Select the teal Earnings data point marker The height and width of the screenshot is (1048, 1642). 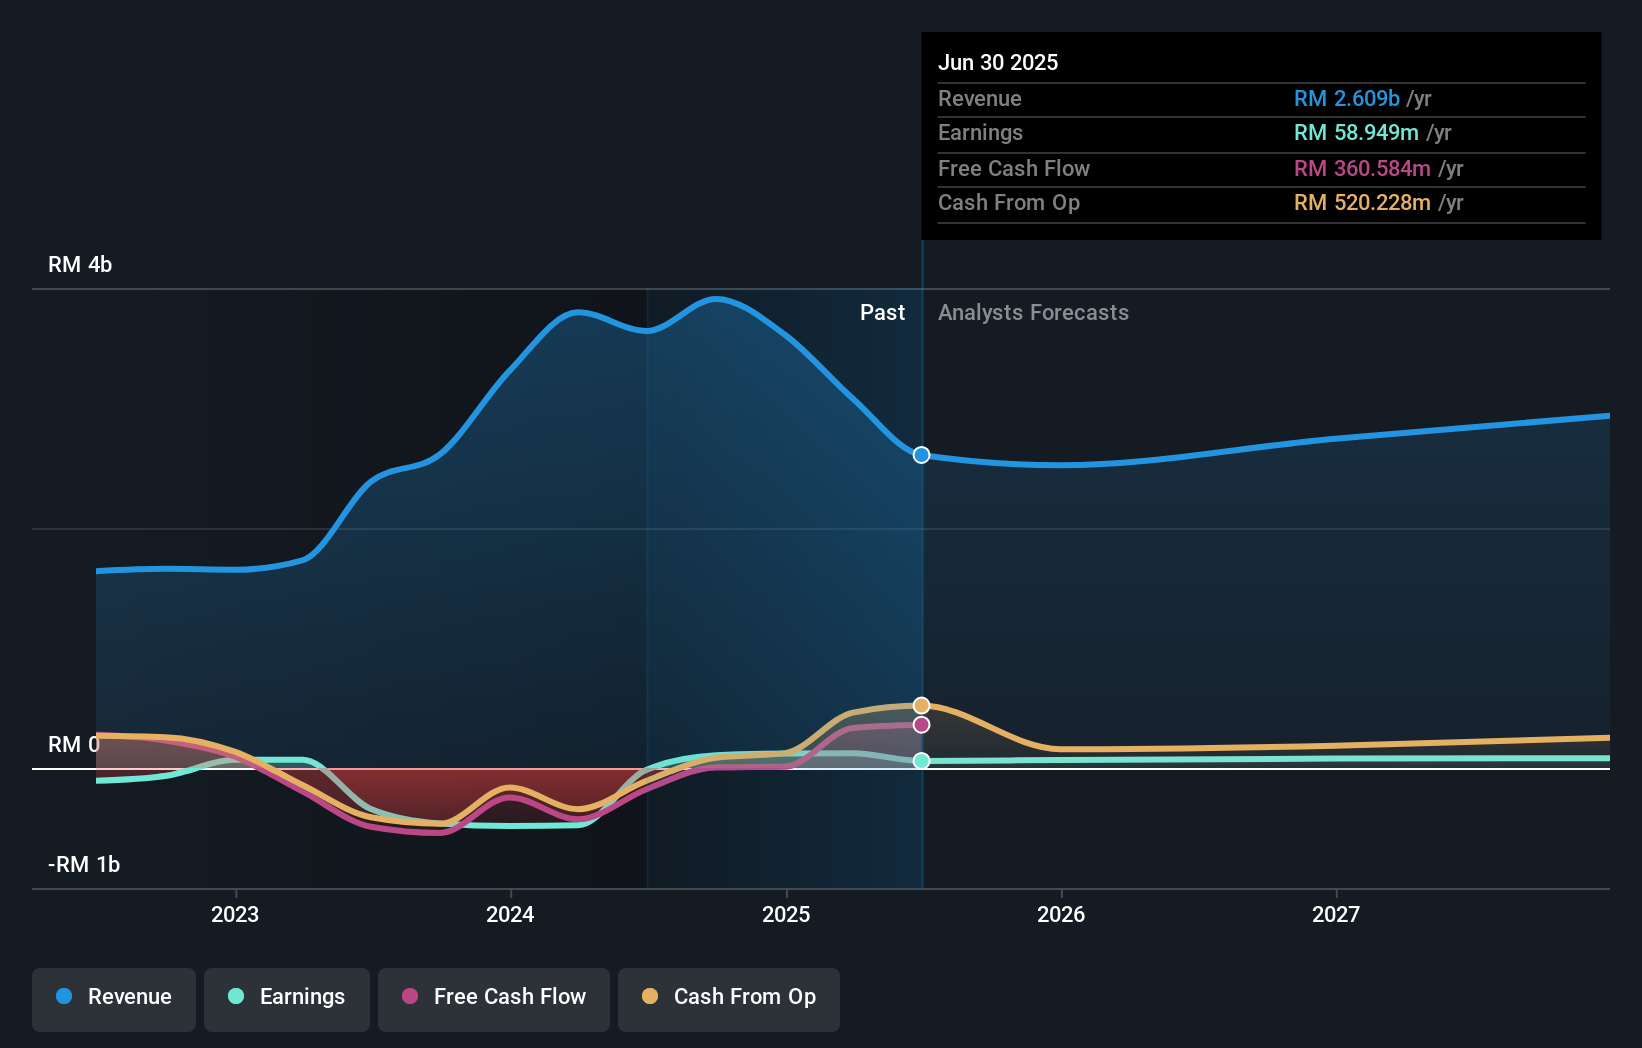pyautogui.click(x=922, y=761)
